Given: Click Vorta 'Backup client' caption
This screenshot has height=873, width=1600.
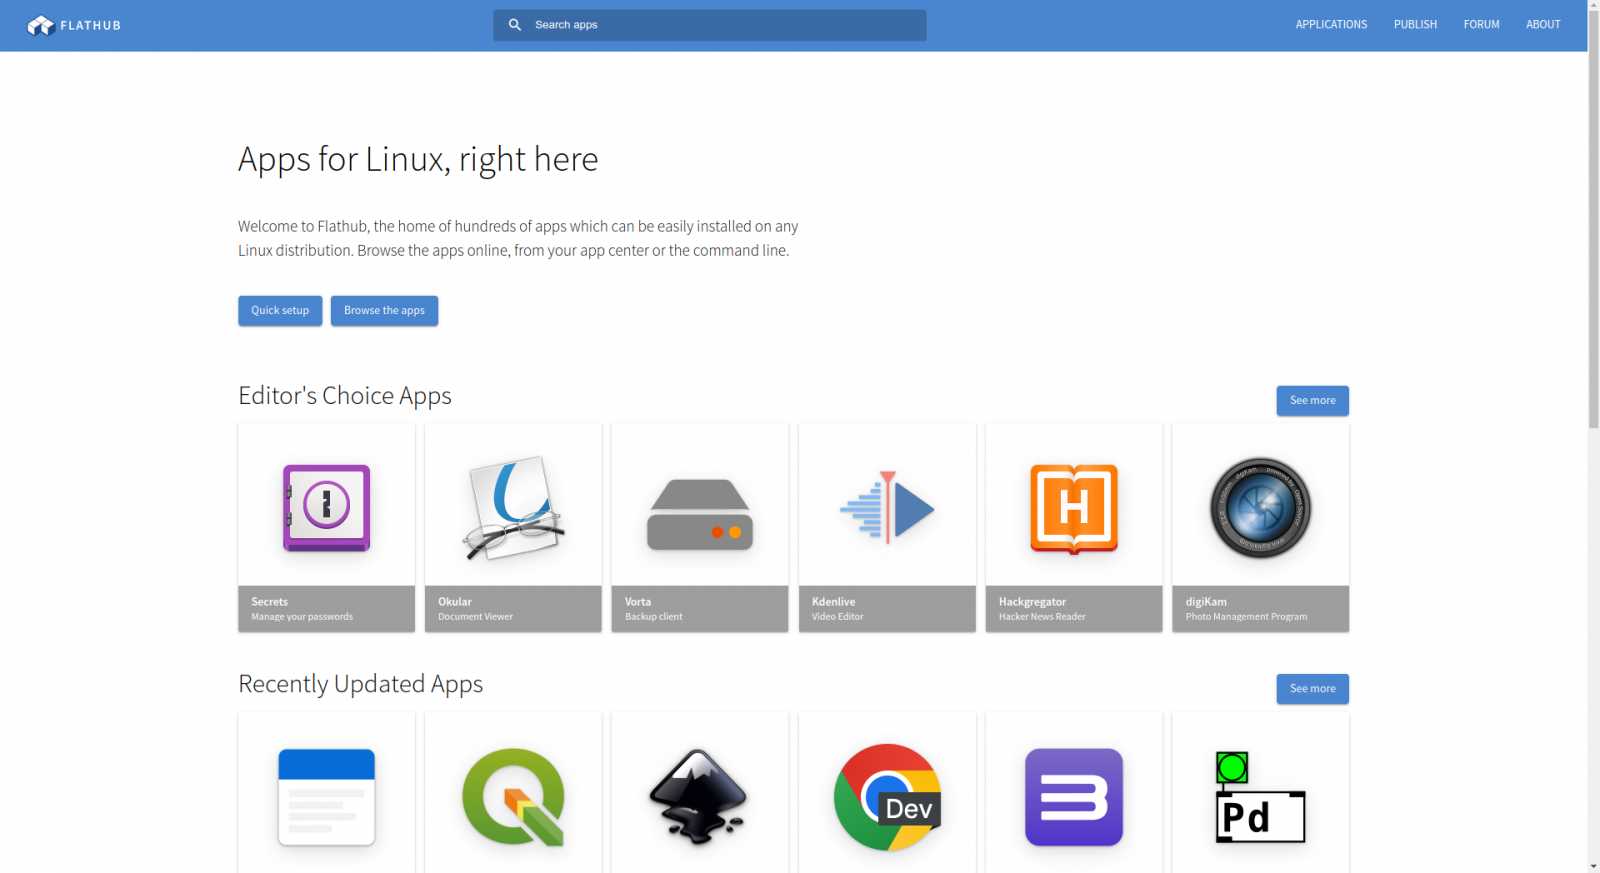Looking at the screenshot, I should click(x=653, y=617).
